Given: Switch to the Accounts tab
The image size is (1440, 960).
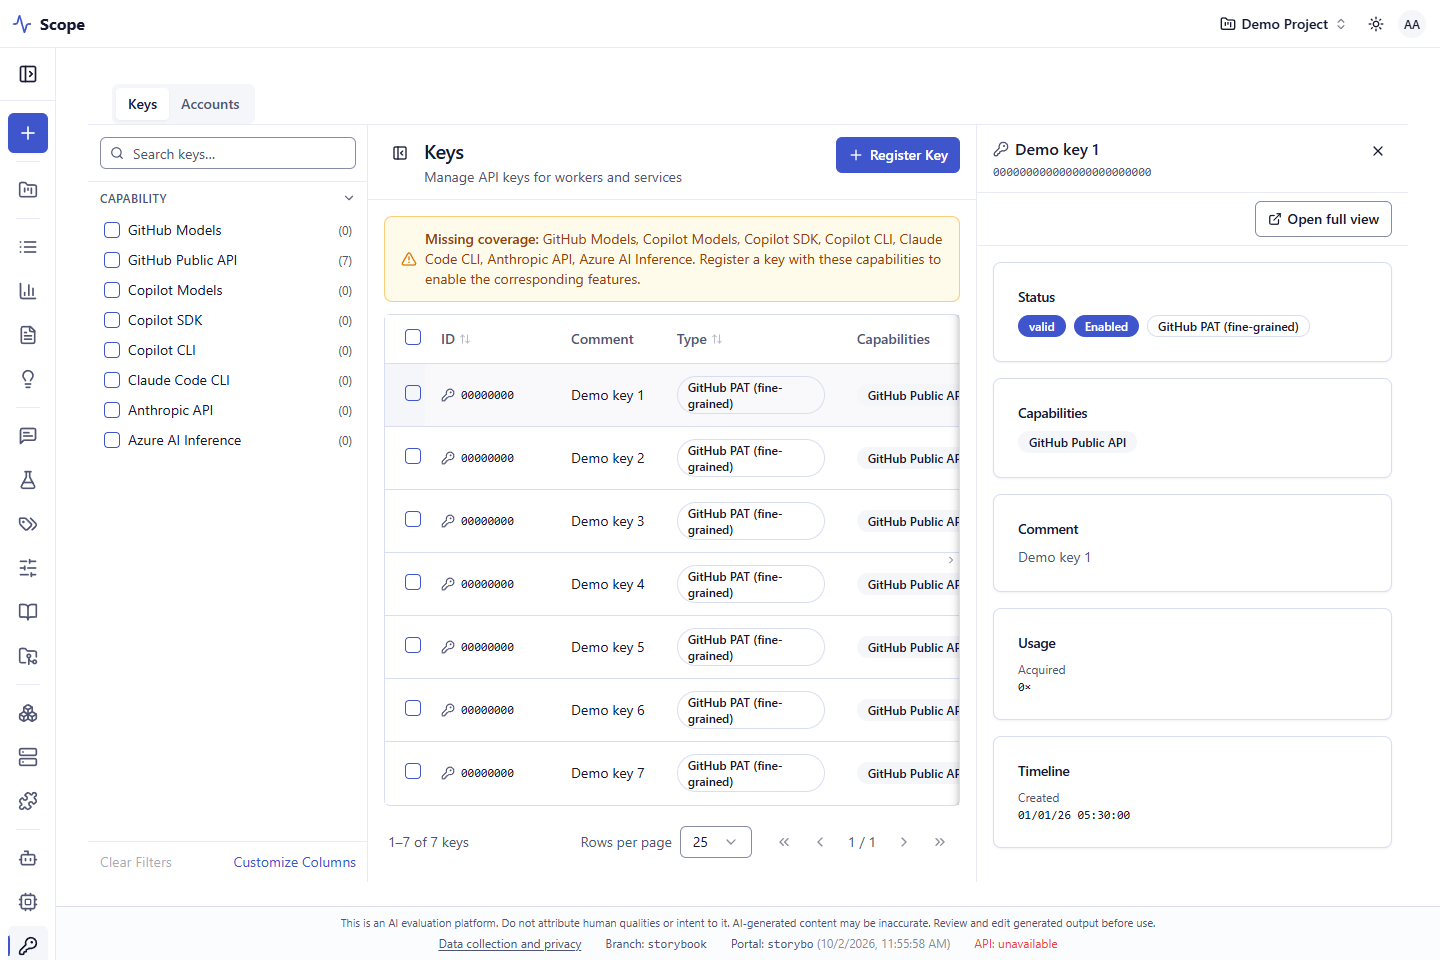Looking at the screenshot, I should [x=210, y=104].
